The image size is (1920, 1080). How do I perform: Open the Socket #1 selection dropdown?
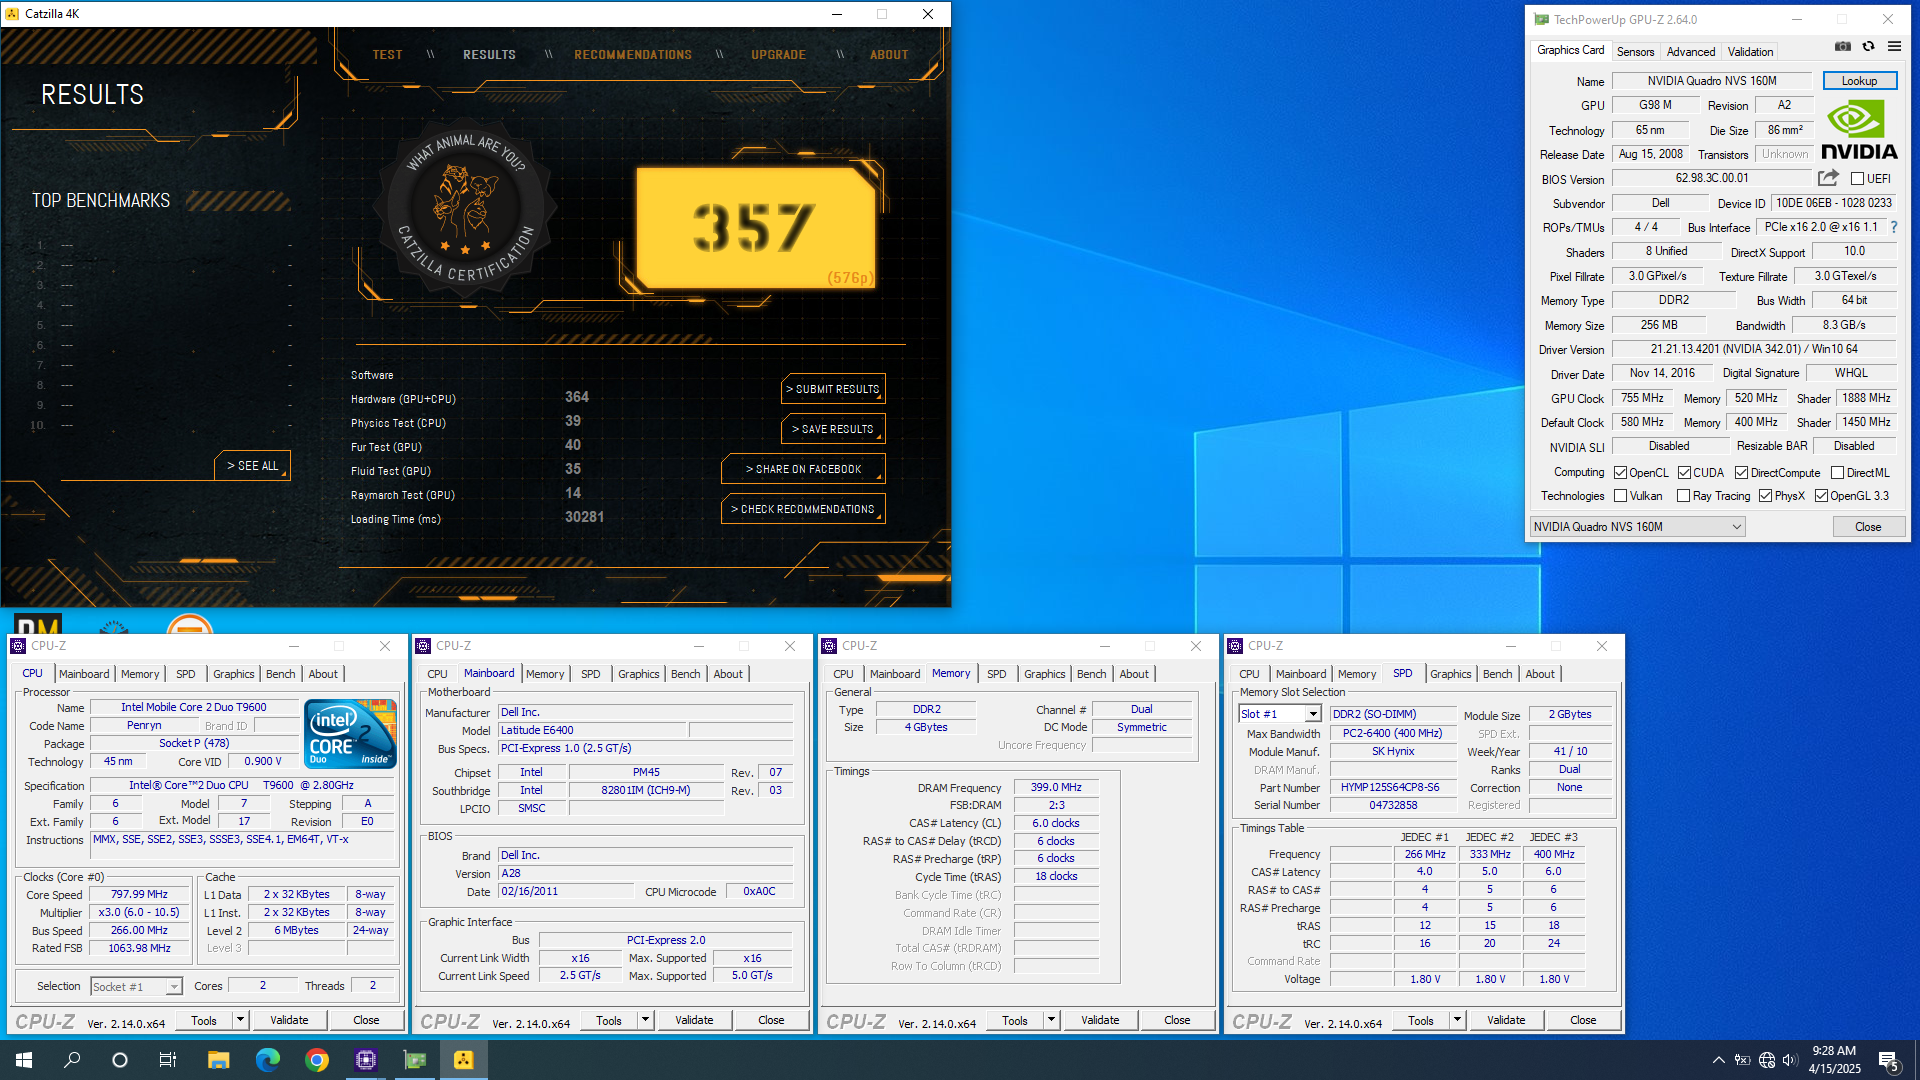[136, 987]
